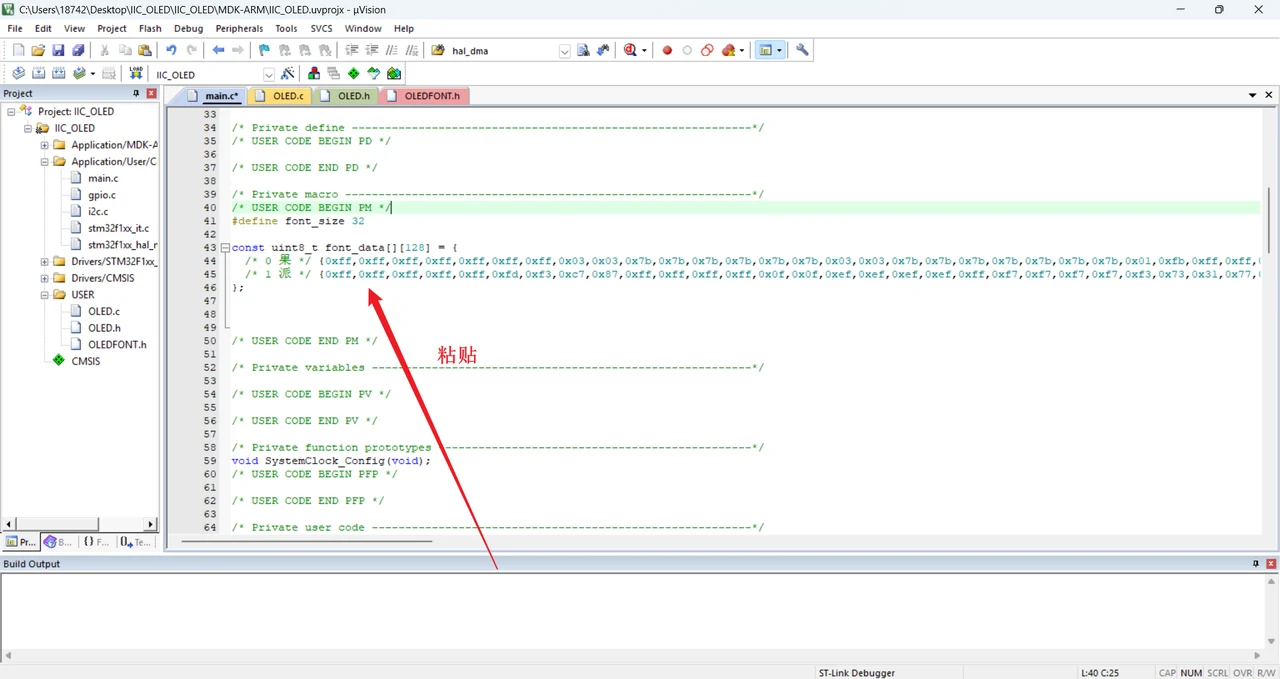The width and height of the screenshot is (1280, 679).
Task: Open a file with the folder icon
Action: click(38, 50)
